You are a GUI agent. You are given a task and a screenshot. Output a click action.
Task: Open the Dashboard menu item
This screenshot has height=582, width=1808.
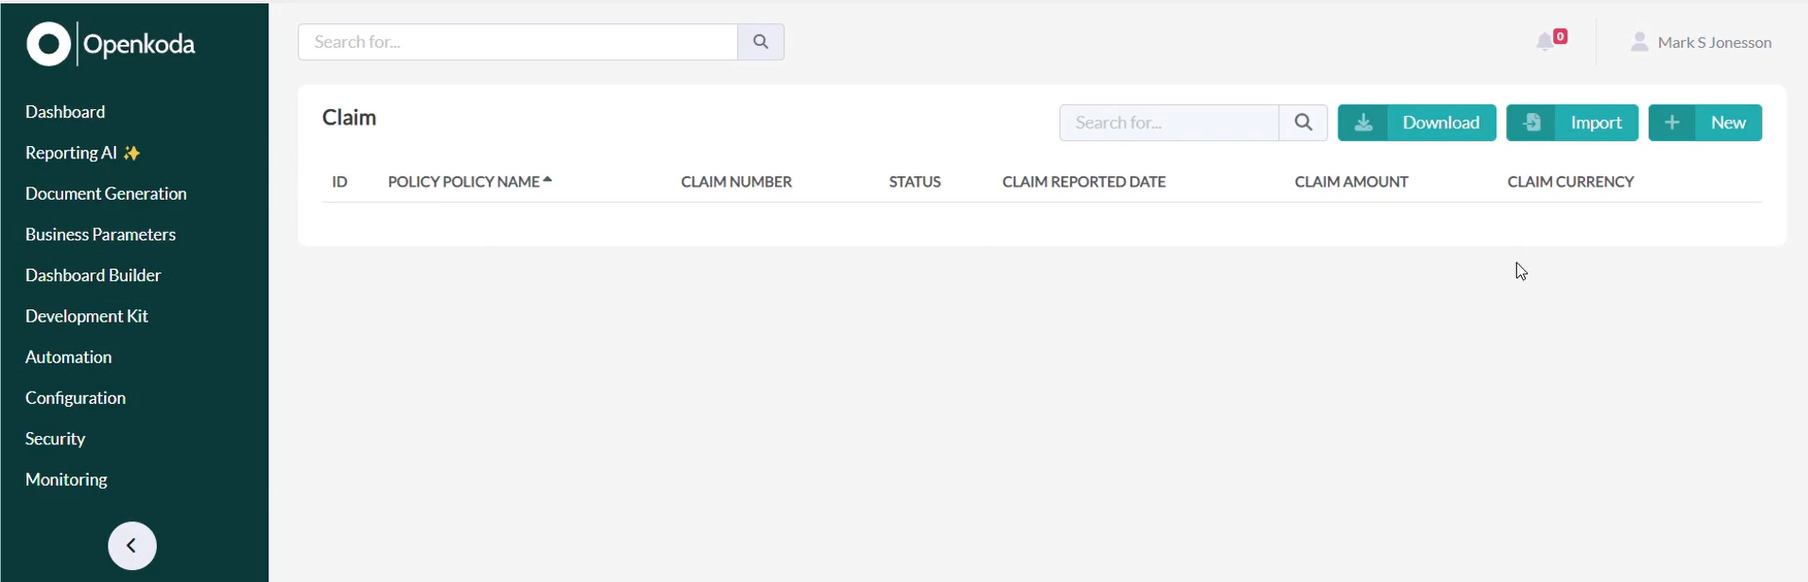65,112
